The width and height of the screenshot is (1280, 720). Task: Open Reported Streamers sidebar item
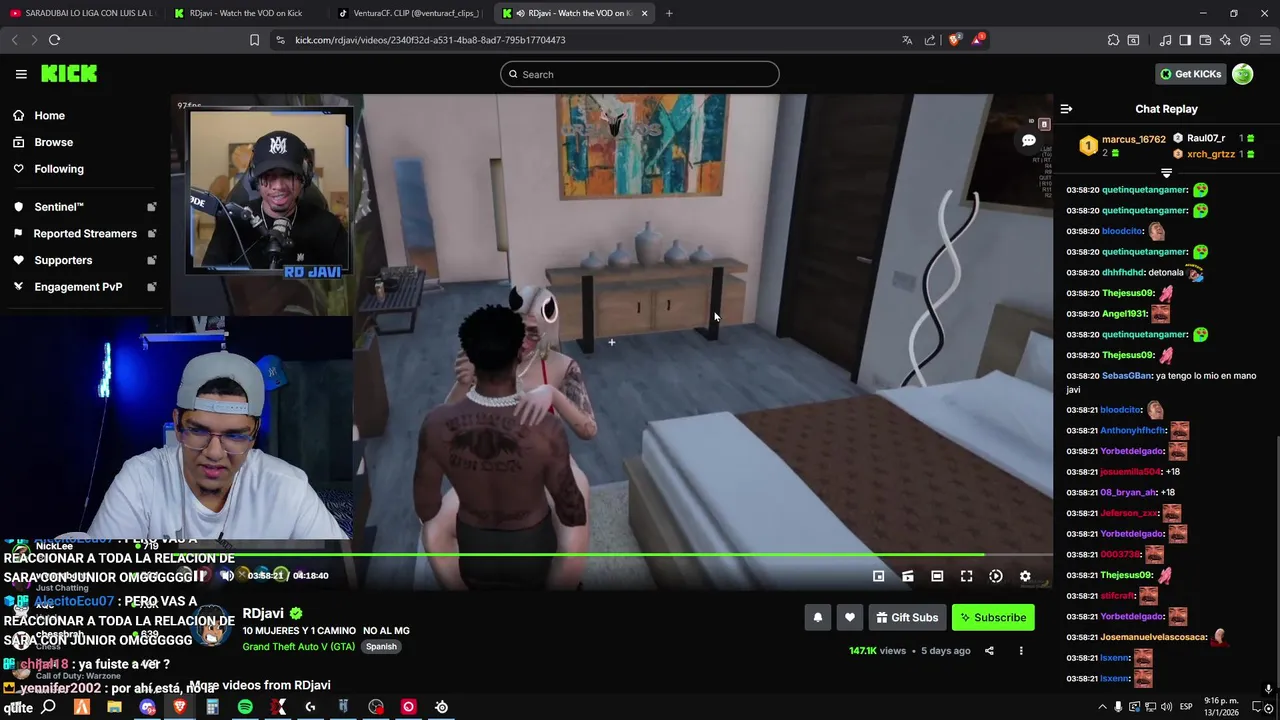[x=85, y=233]
